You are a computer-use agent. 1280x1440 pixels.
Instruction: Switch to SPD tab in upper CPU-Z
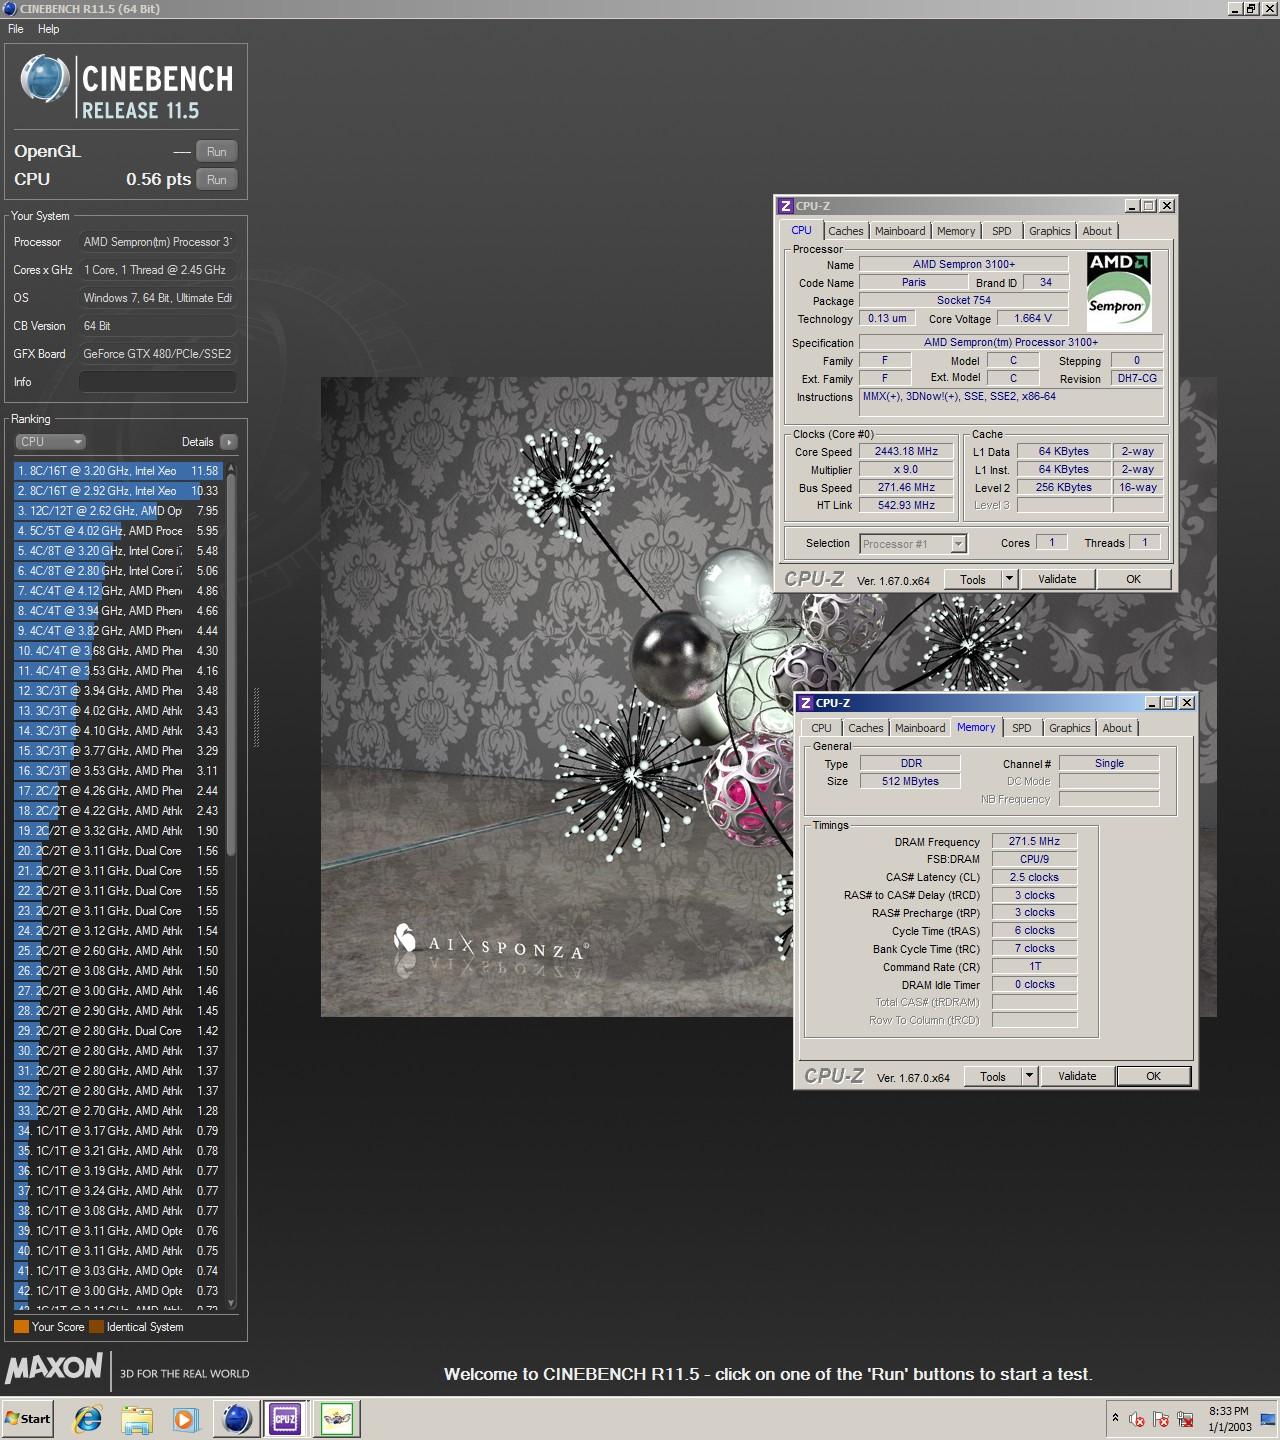[x=1002, y=231]
